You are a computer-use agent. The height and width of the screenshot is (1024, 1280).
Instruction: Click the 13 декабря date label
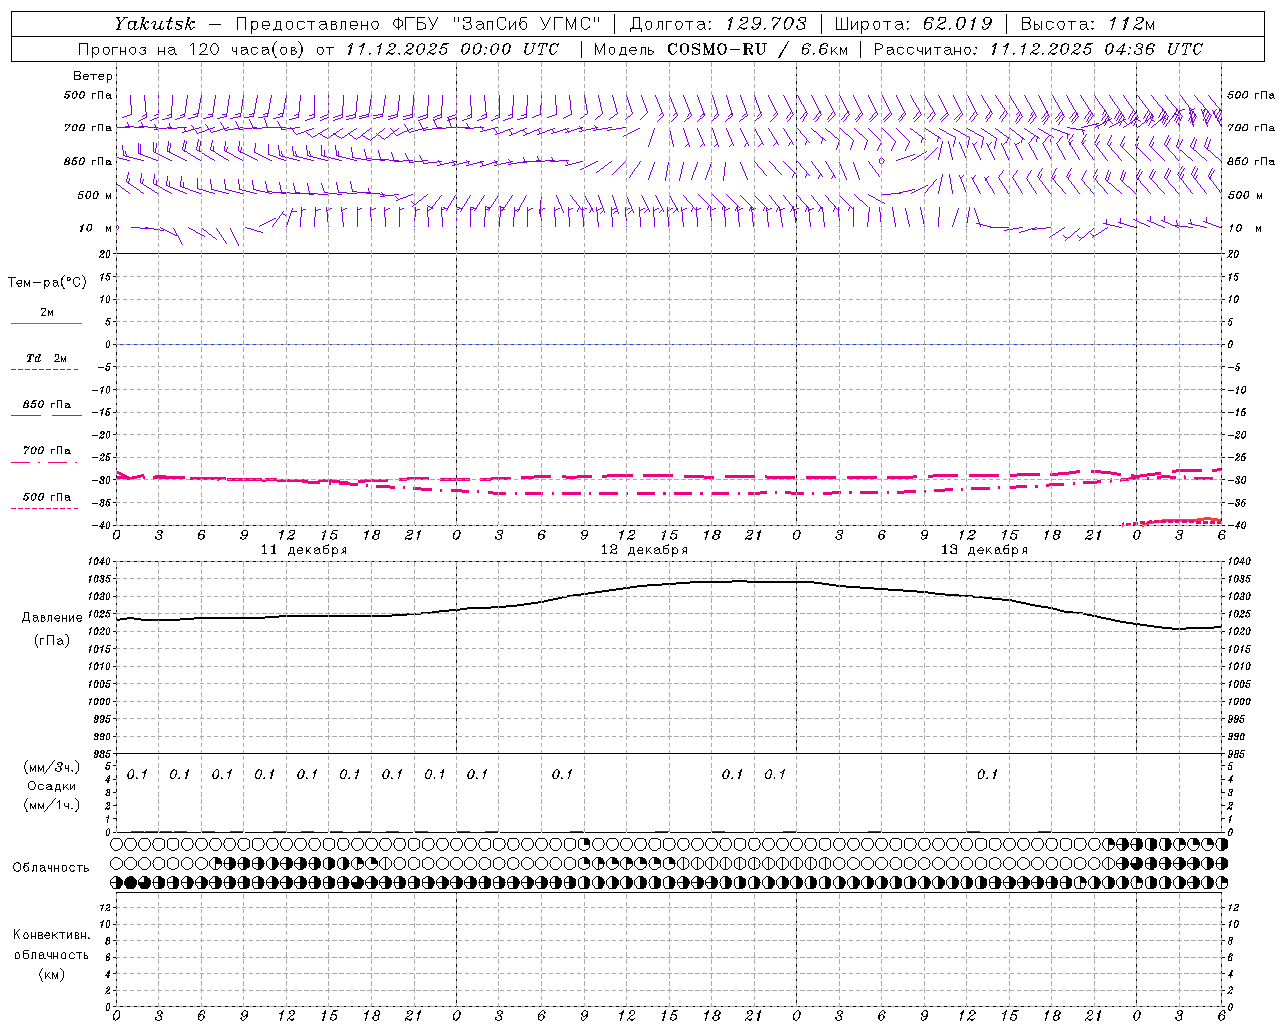tap(984, 550)
